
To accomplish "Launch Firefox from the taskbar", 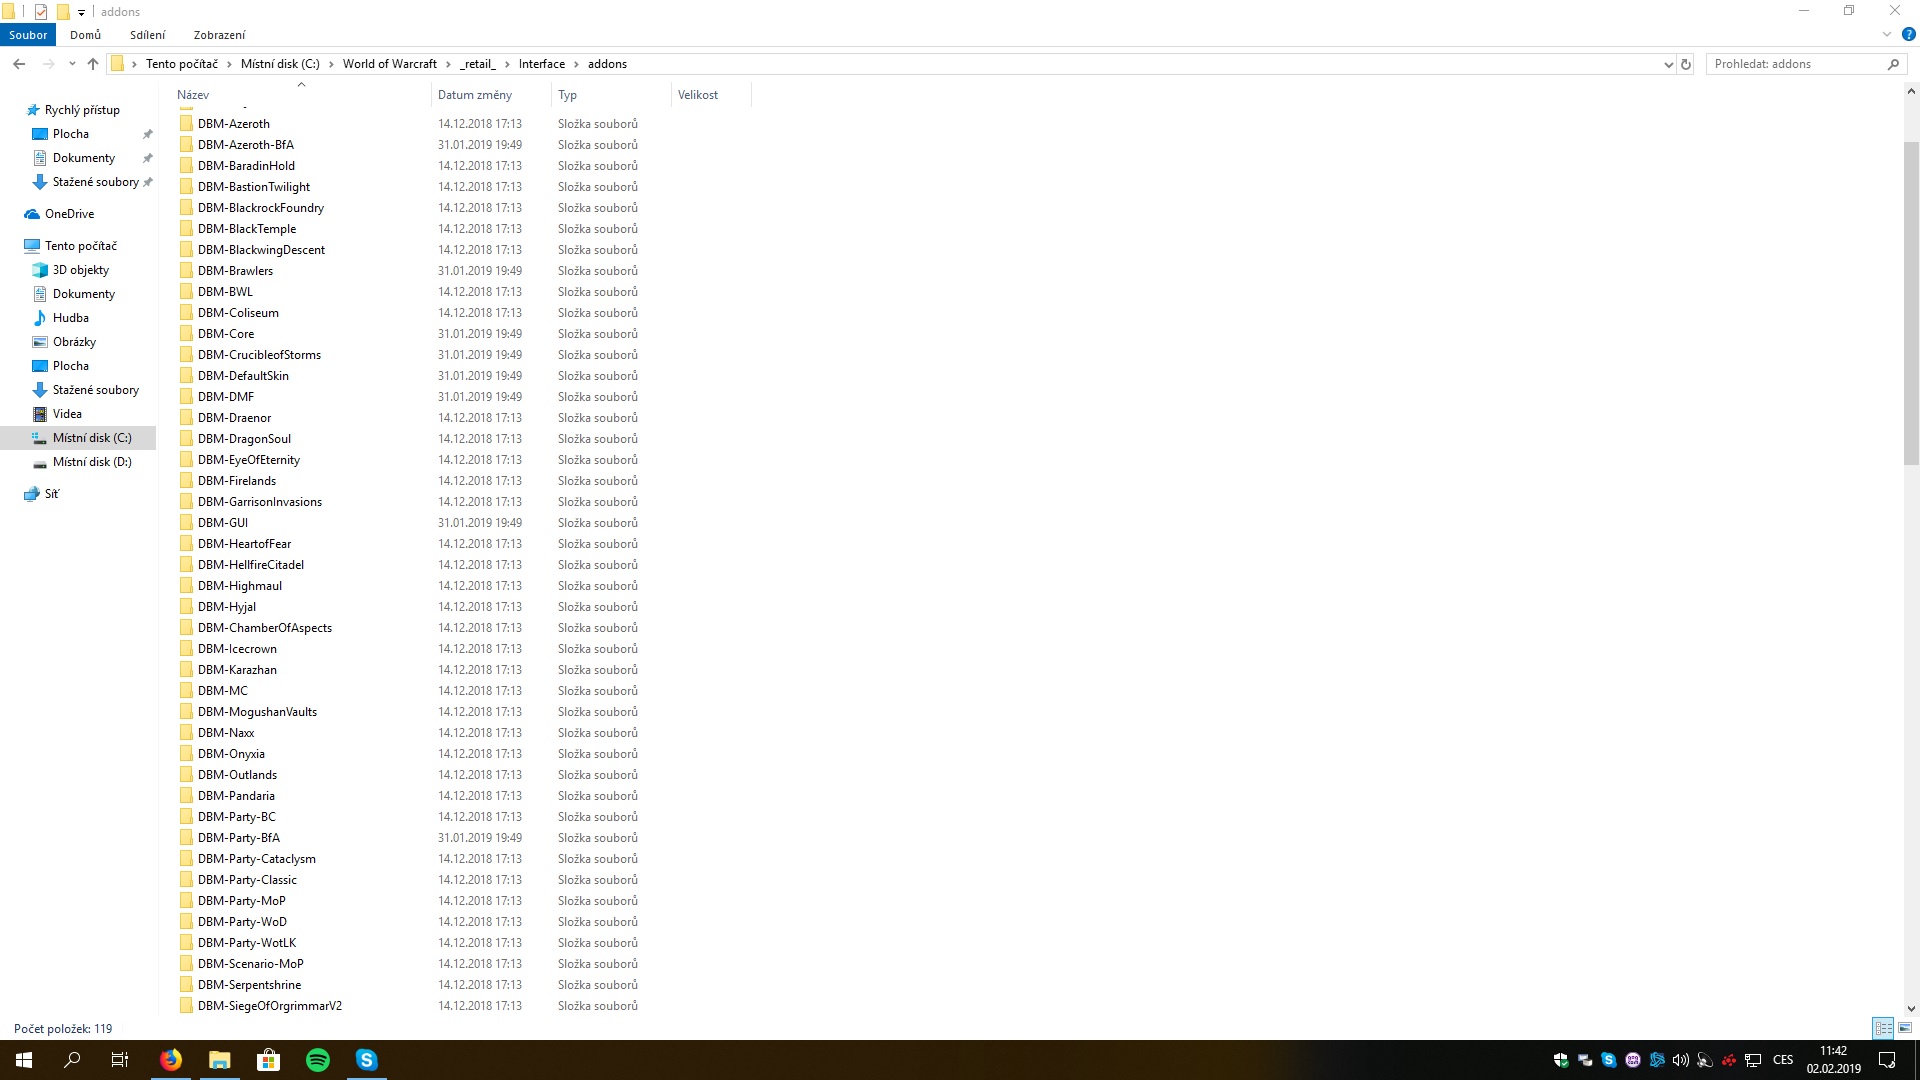I will click(171, 1060).
